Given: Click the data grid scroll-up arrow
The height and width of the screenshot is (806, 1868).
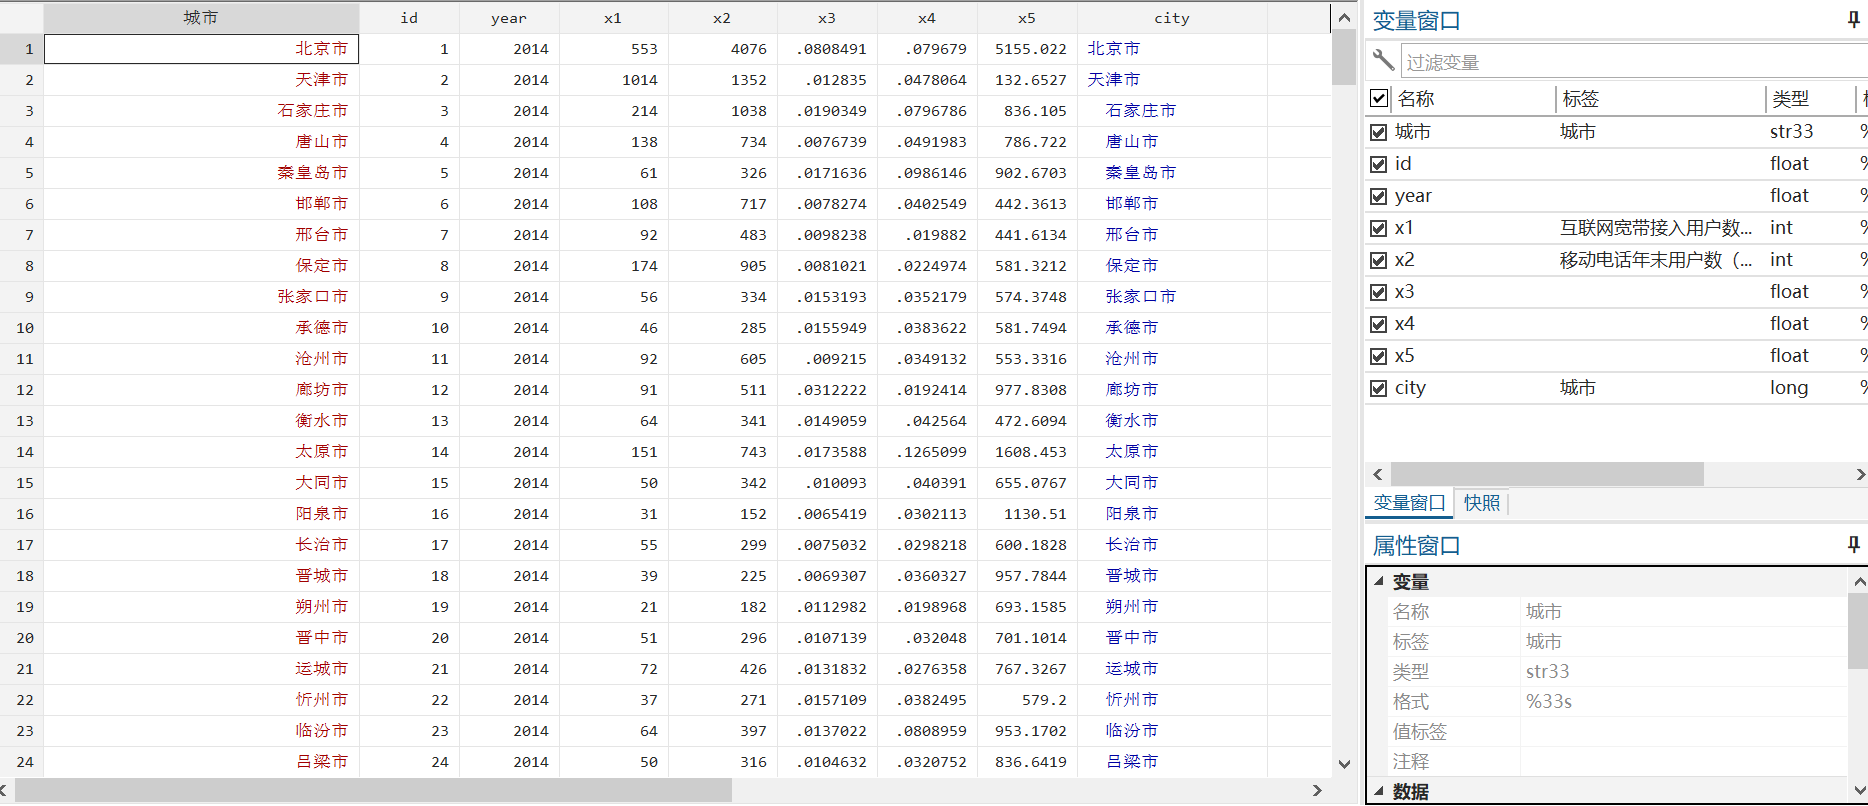Looking at the screenshot, I should click(1344, 17).
